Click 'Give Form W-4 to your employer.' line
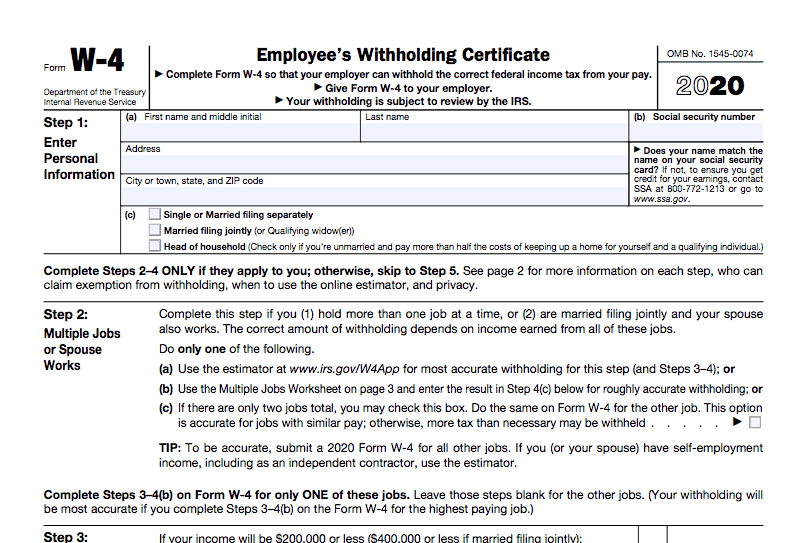Screen dimensions: 808x543 (x=403, y=88)
